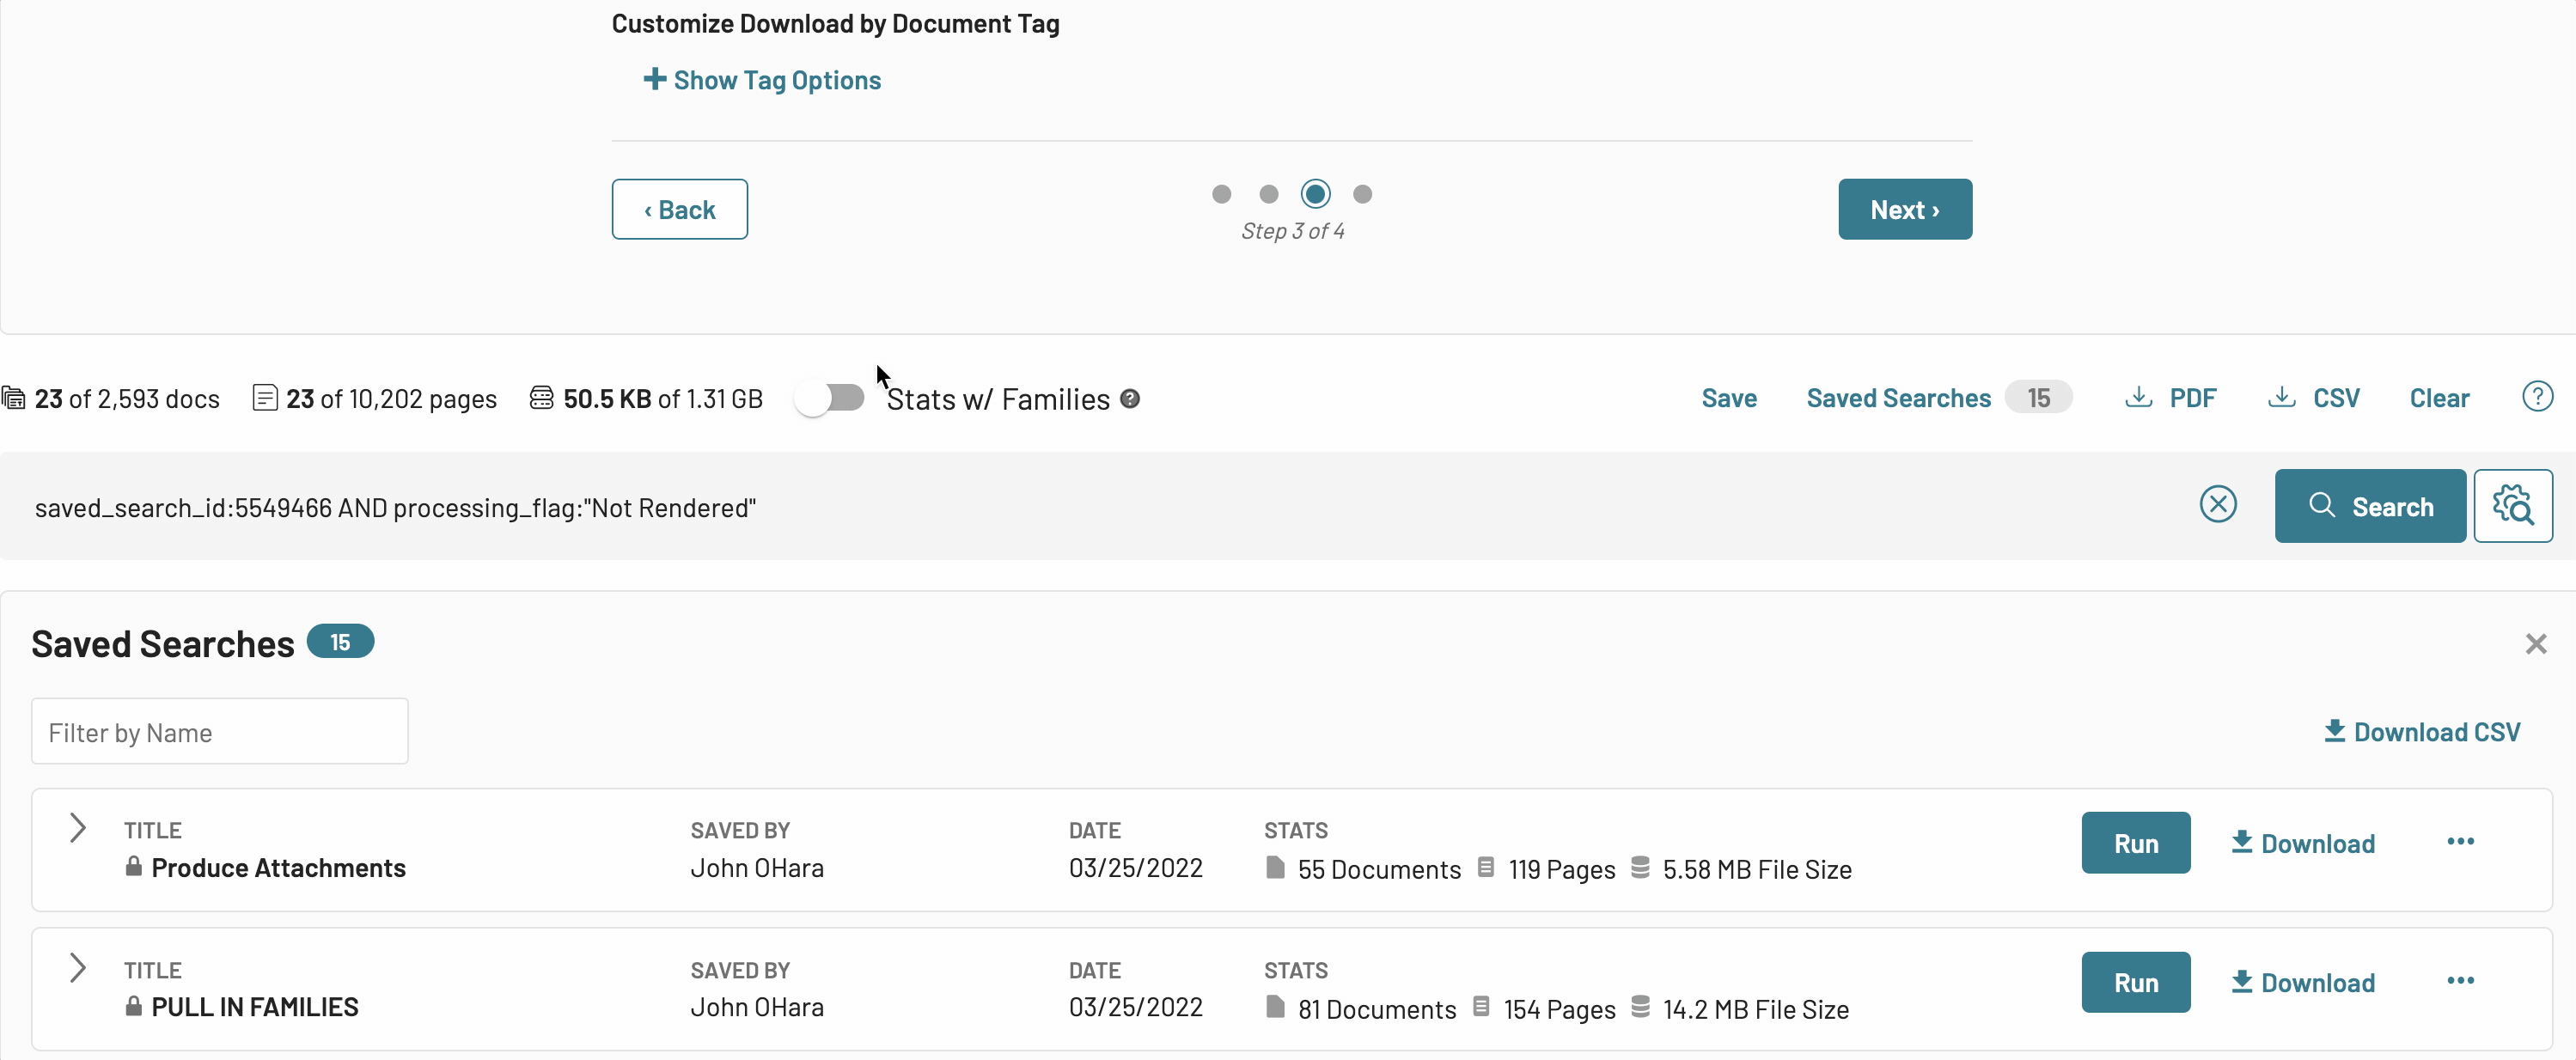The height and width of the screenshot is (1060, 2576).
Task: Click the PDF download icon
Action: [x=2138, y=397]
